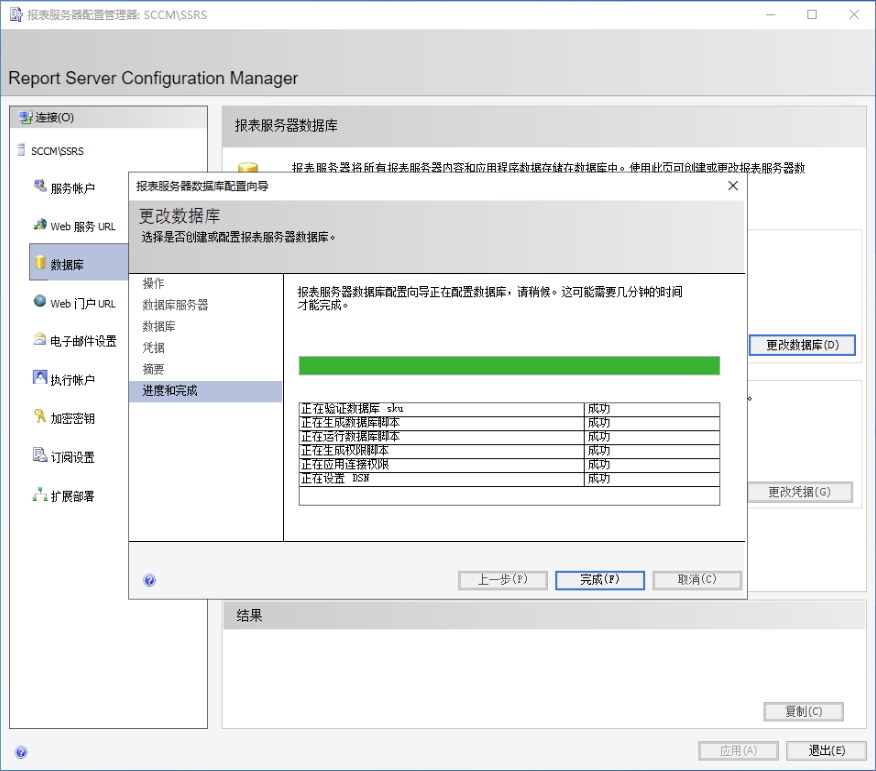Open Web 服务 URL page label

tap(83, 226)
